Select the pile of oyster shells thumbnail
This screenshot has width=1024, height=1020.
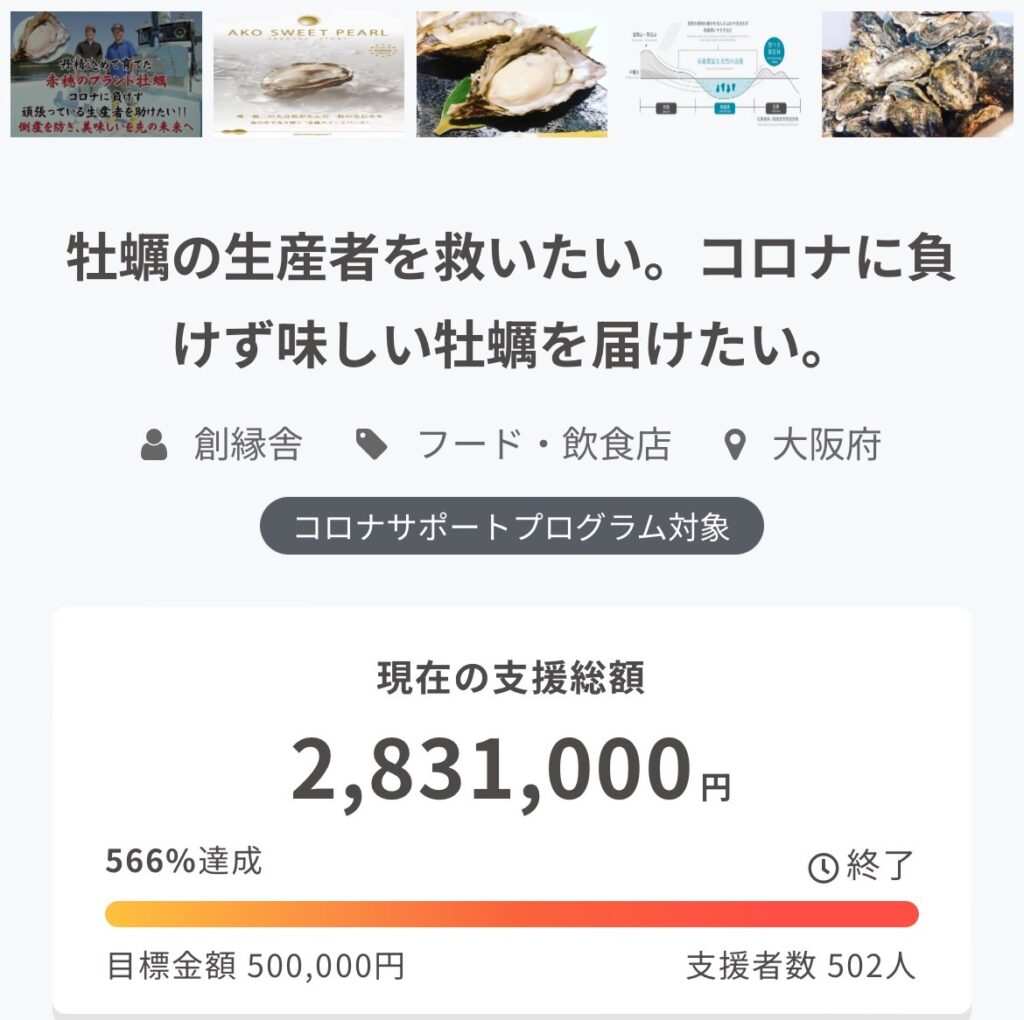917,74
